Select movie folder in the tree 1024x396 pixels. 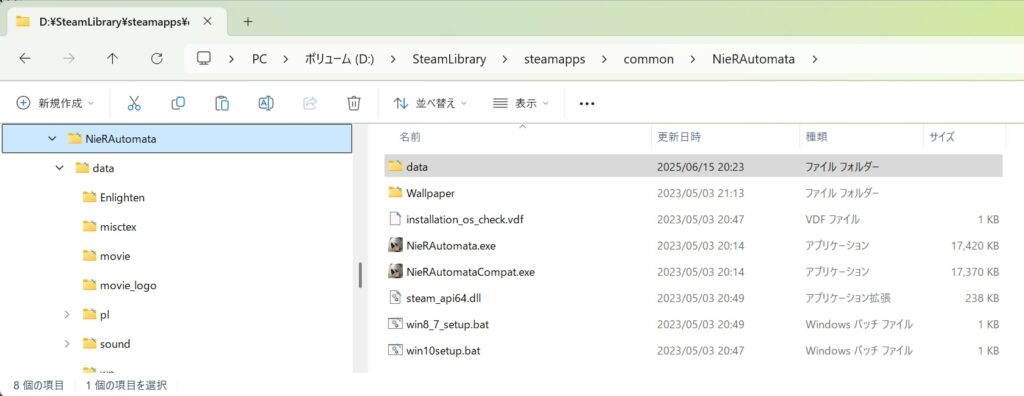(115, 256)
